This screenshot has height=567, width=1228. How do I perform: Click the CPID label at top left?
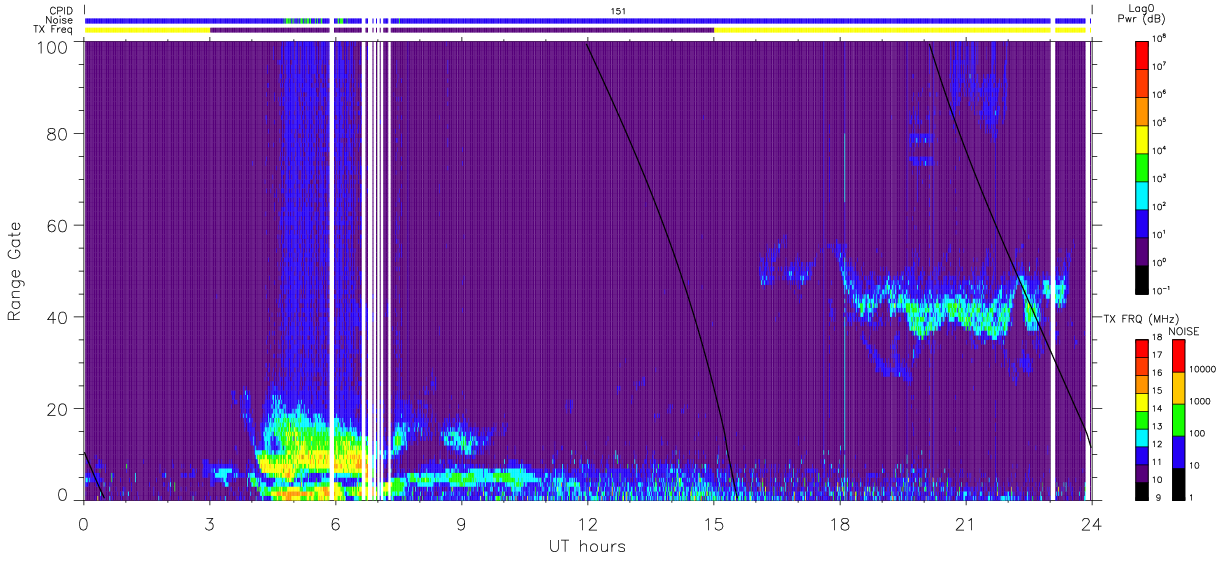(x=61, y=11)
